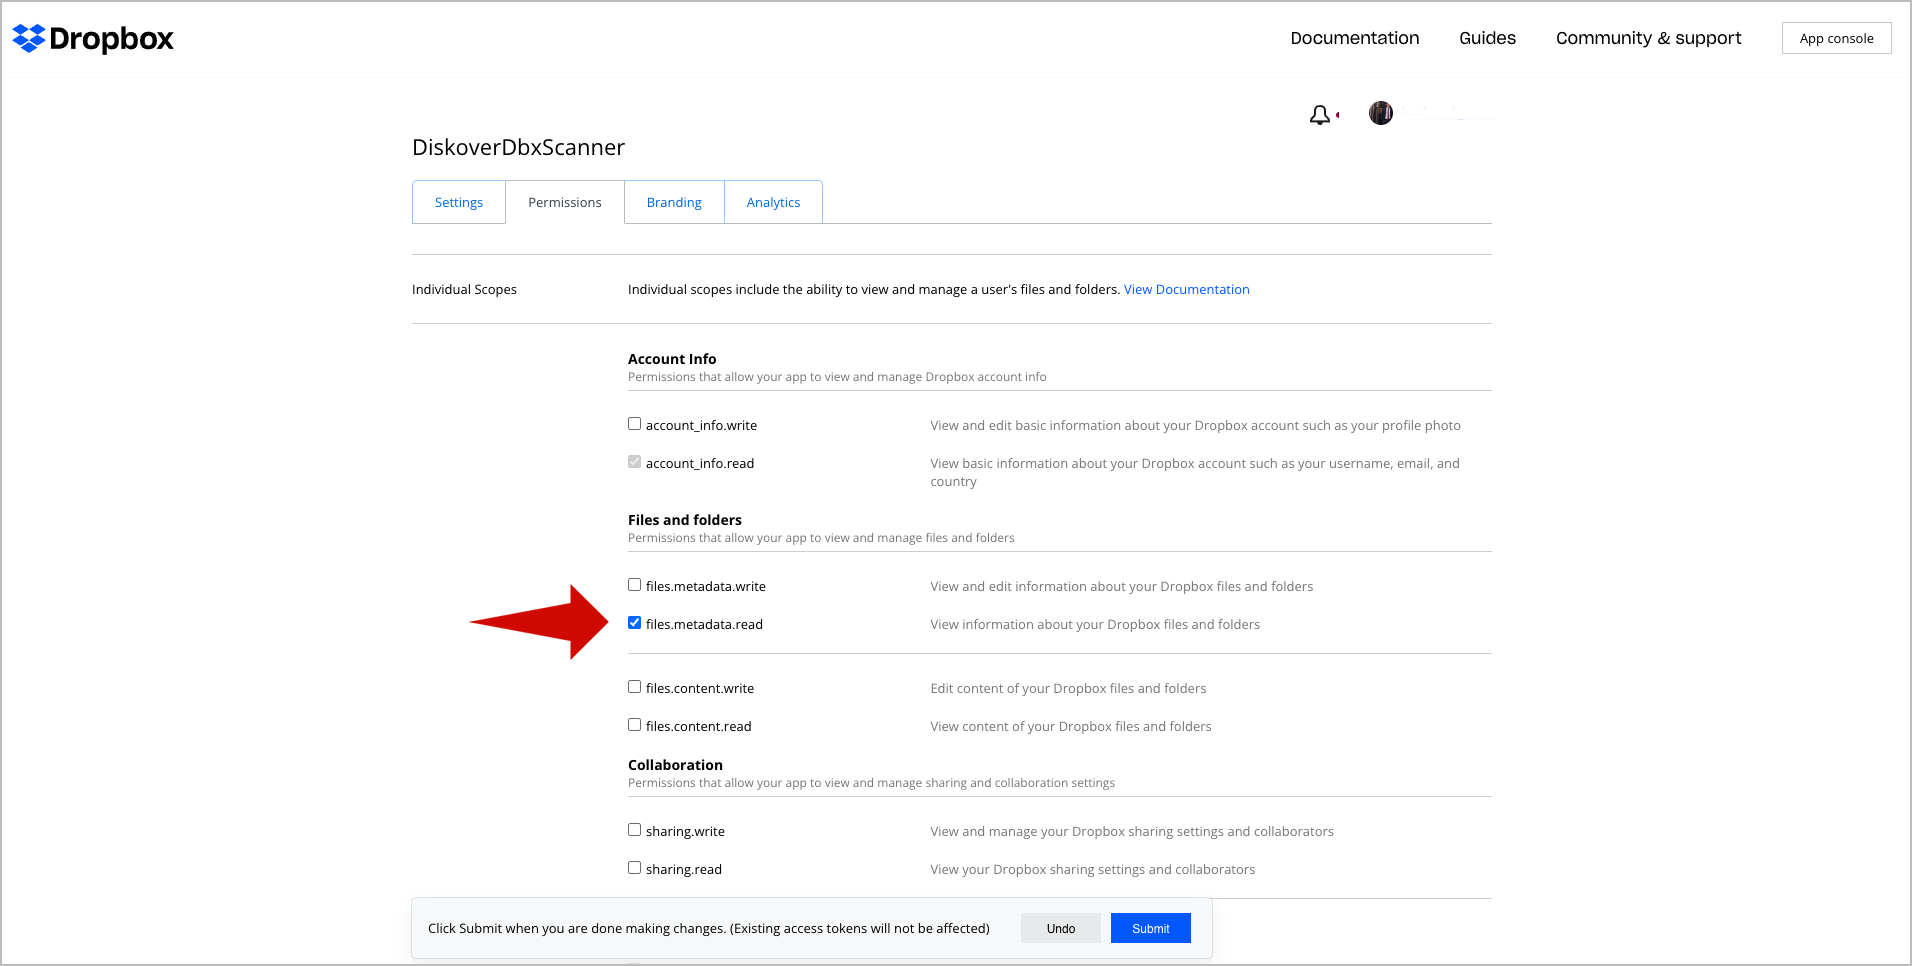
Task: Click the Submit button
Action: pyautogui.click(x=1150, y=928)
